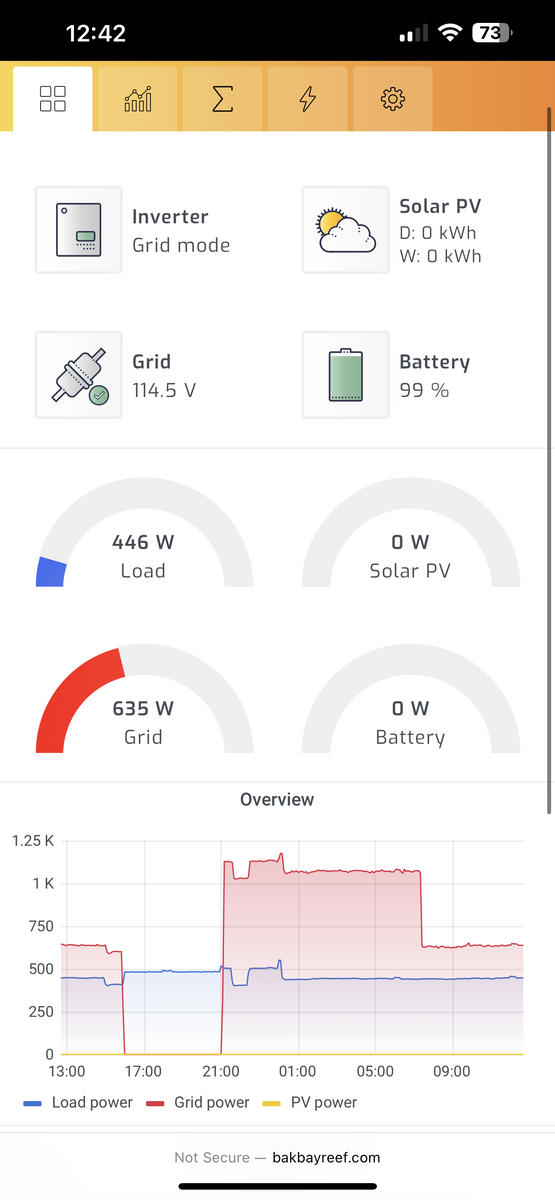Viewport: 555px width, 1200px height.
Task: Switch to the bar chart tab
Action: click(x=138, y=99)
